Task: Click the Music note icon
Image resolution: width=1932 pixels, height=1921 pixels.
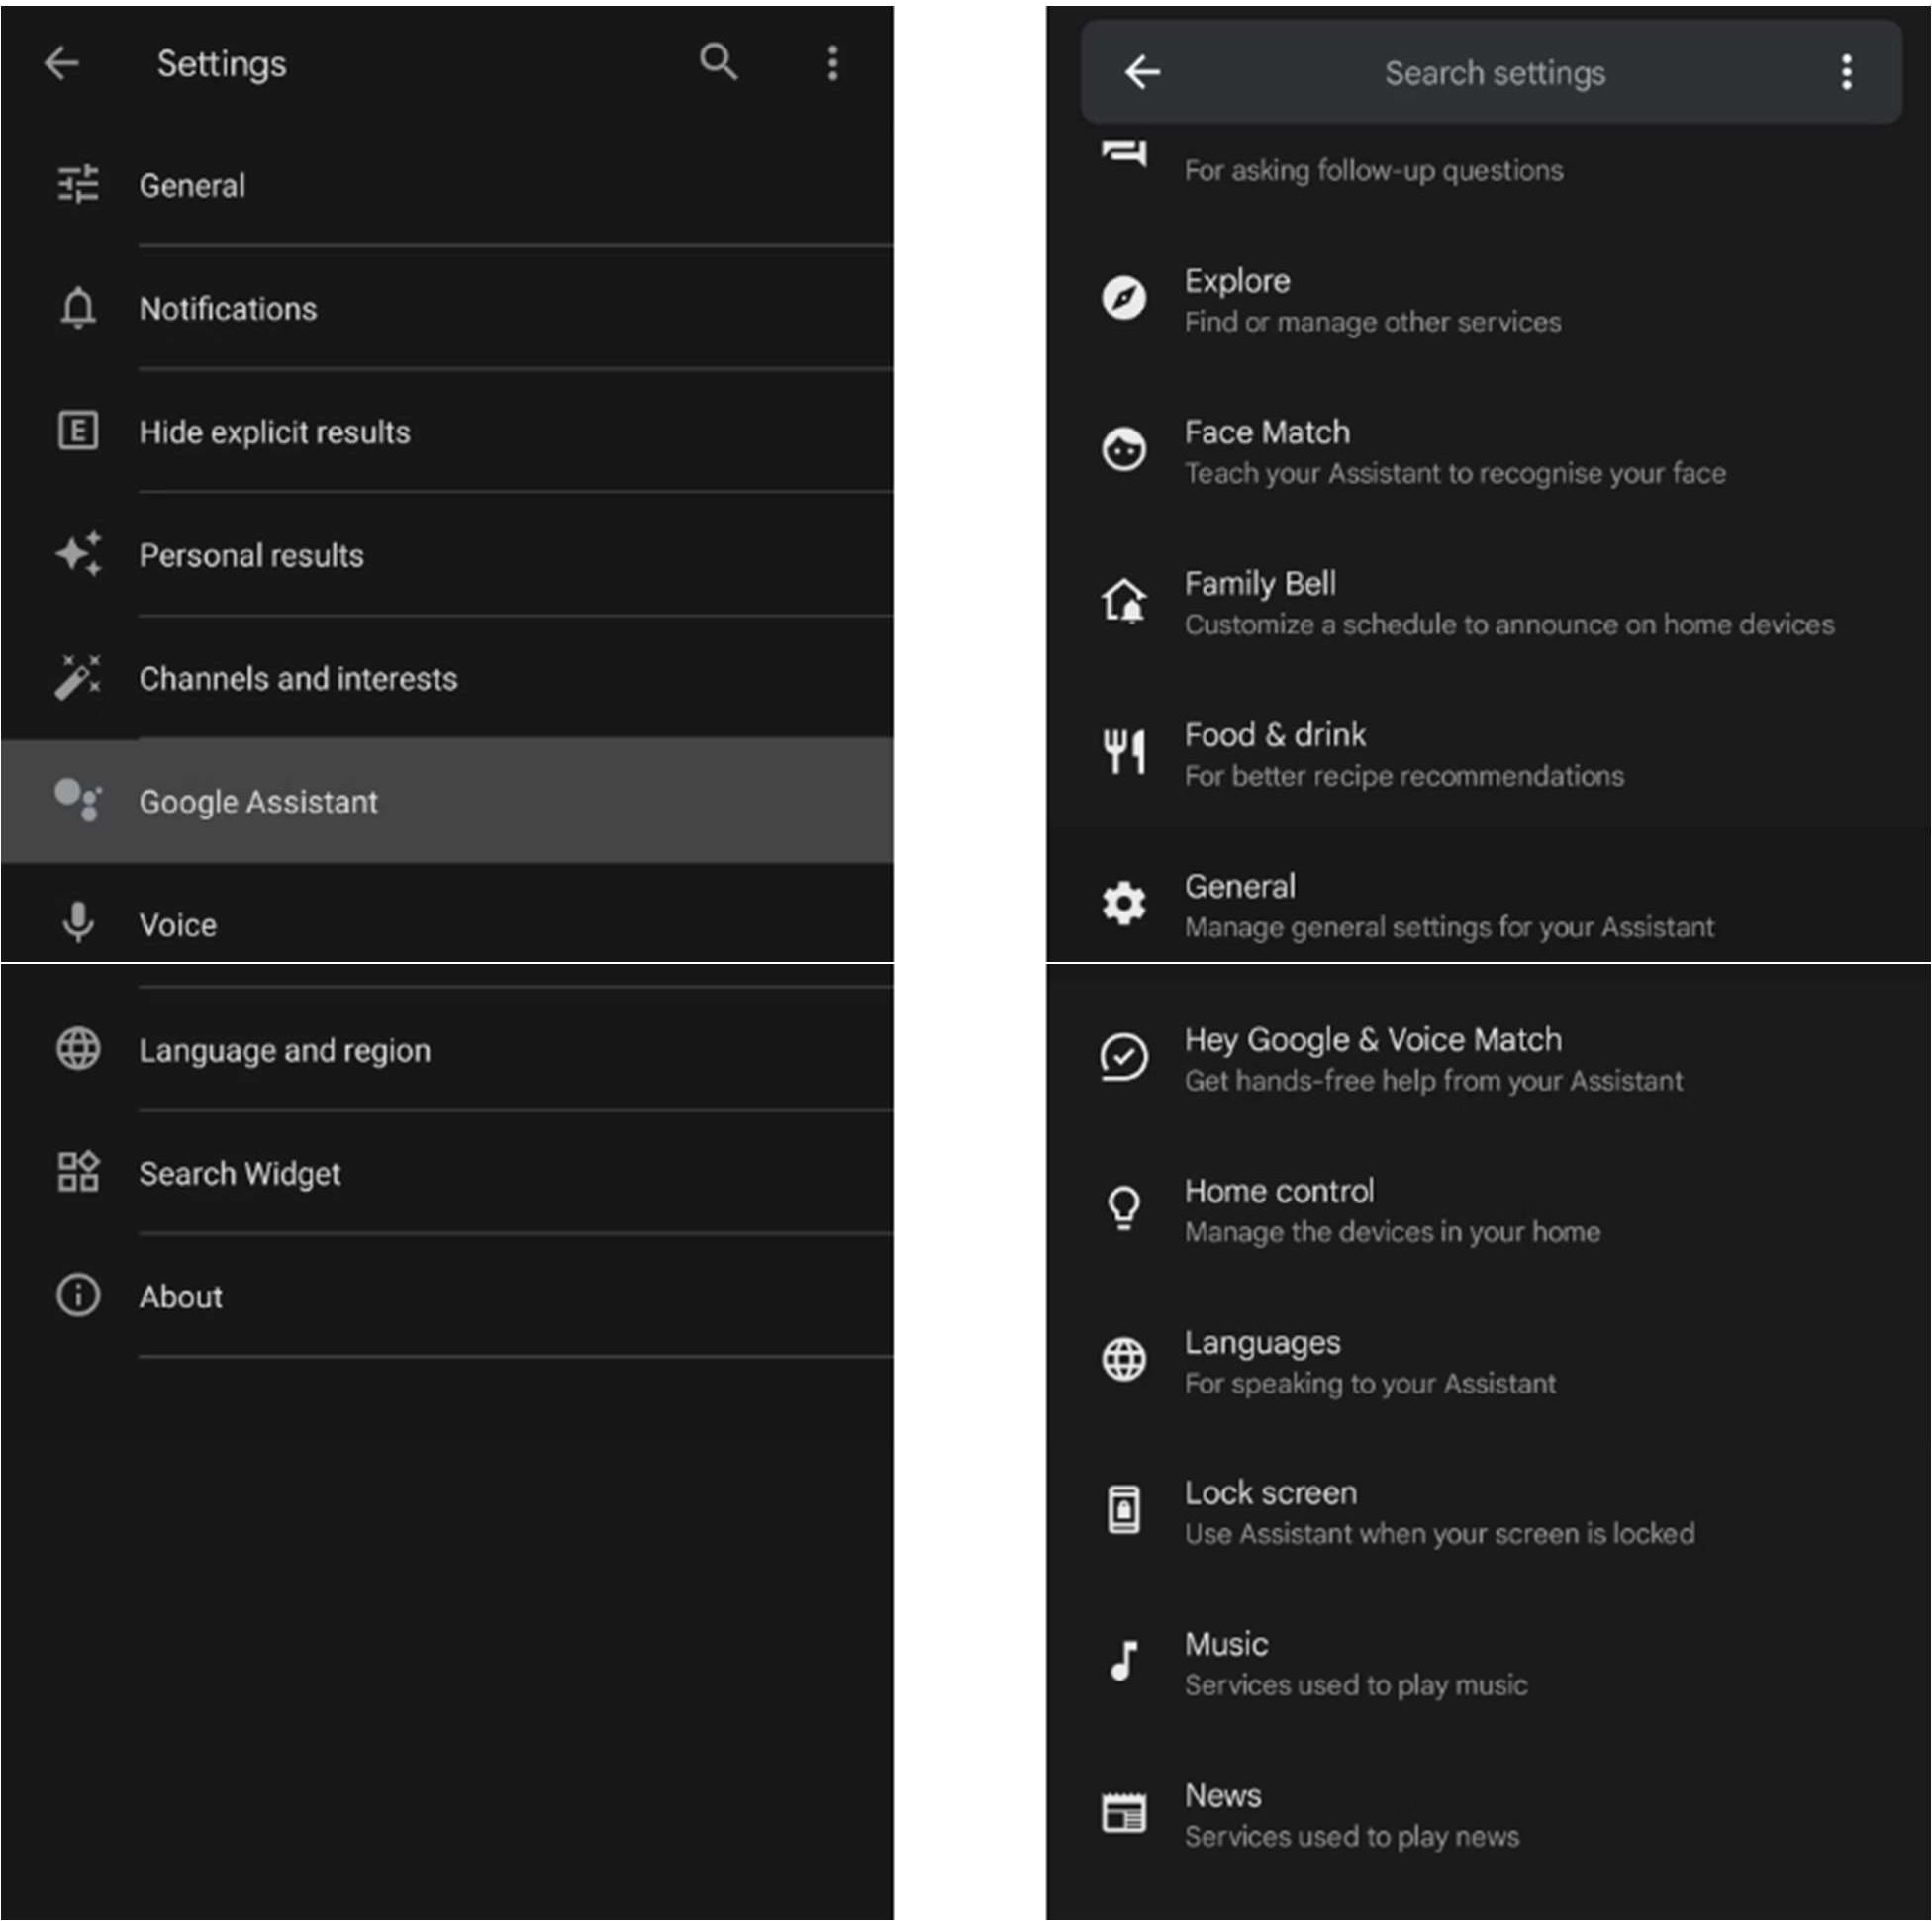Action: pyautogui.click(x=1124, y=1662)
